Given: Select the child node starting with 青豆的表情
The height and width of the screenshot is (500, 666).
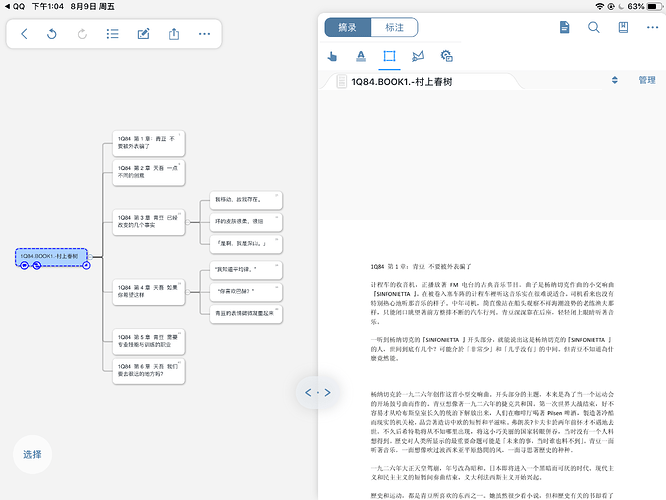Looking at the screenshot, I should tap(246, 314).
